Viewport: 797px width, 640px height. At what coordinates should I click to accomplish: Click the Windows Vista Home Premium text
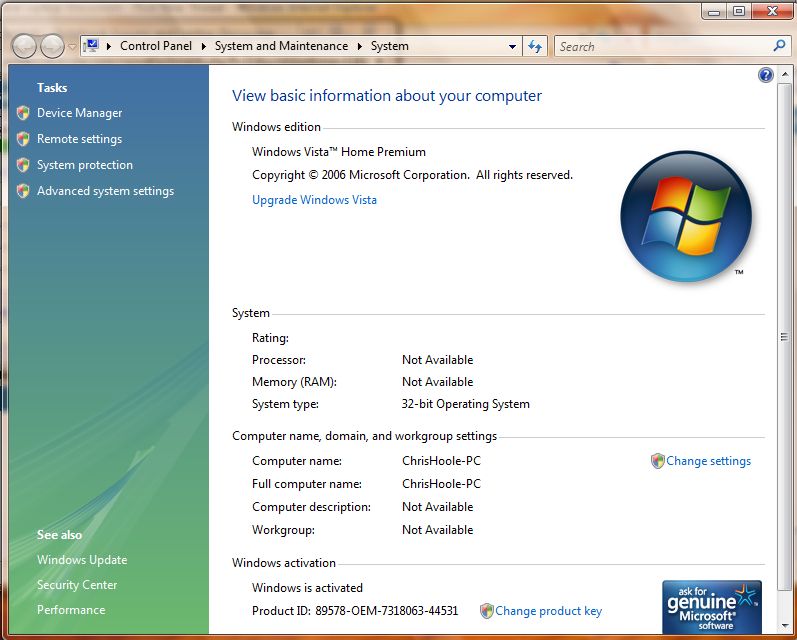click(x=339, y=152)
